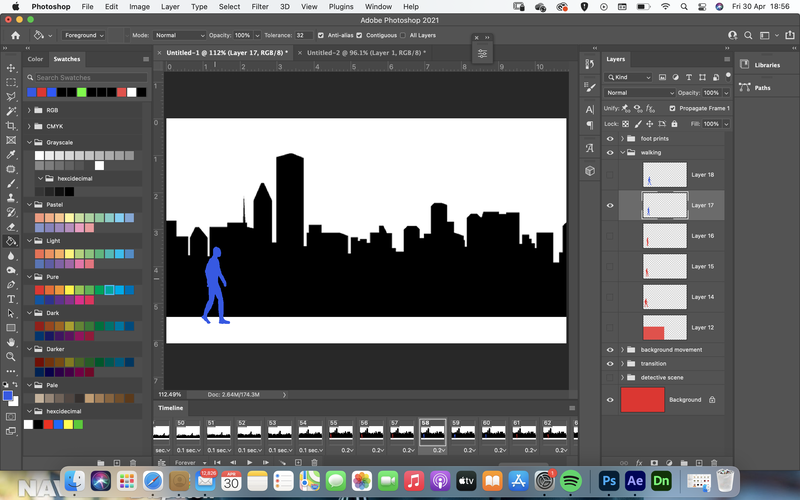Select the Crop tool
Screen dimensions: 800x500
pyautogui.click(x=11, y=126)
